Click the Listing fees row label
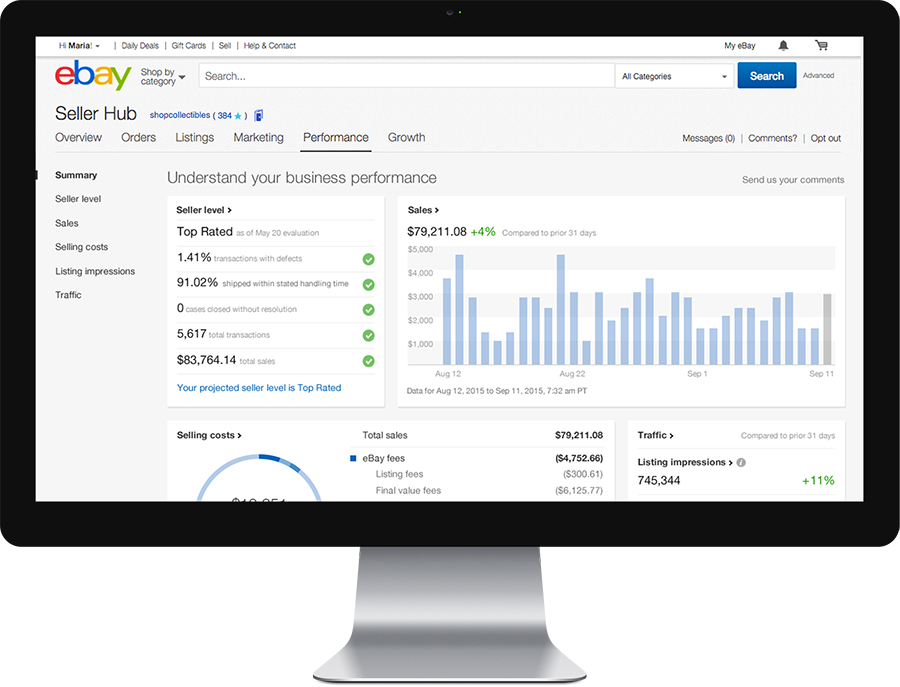900x687 pixels. (x=399, y=474)
